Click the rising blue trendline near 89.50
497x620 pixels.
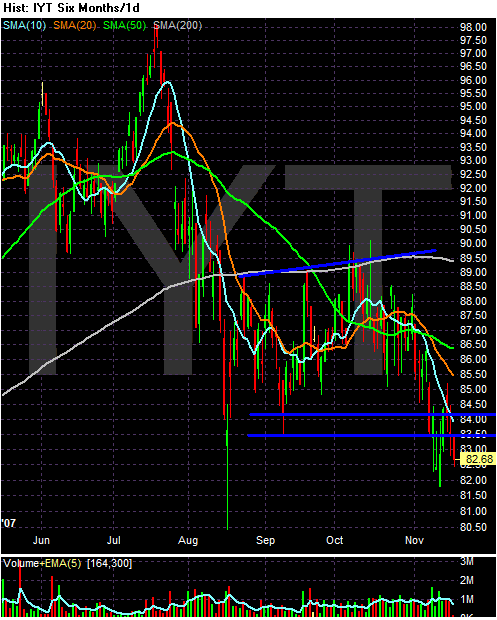tap(337, 263)
